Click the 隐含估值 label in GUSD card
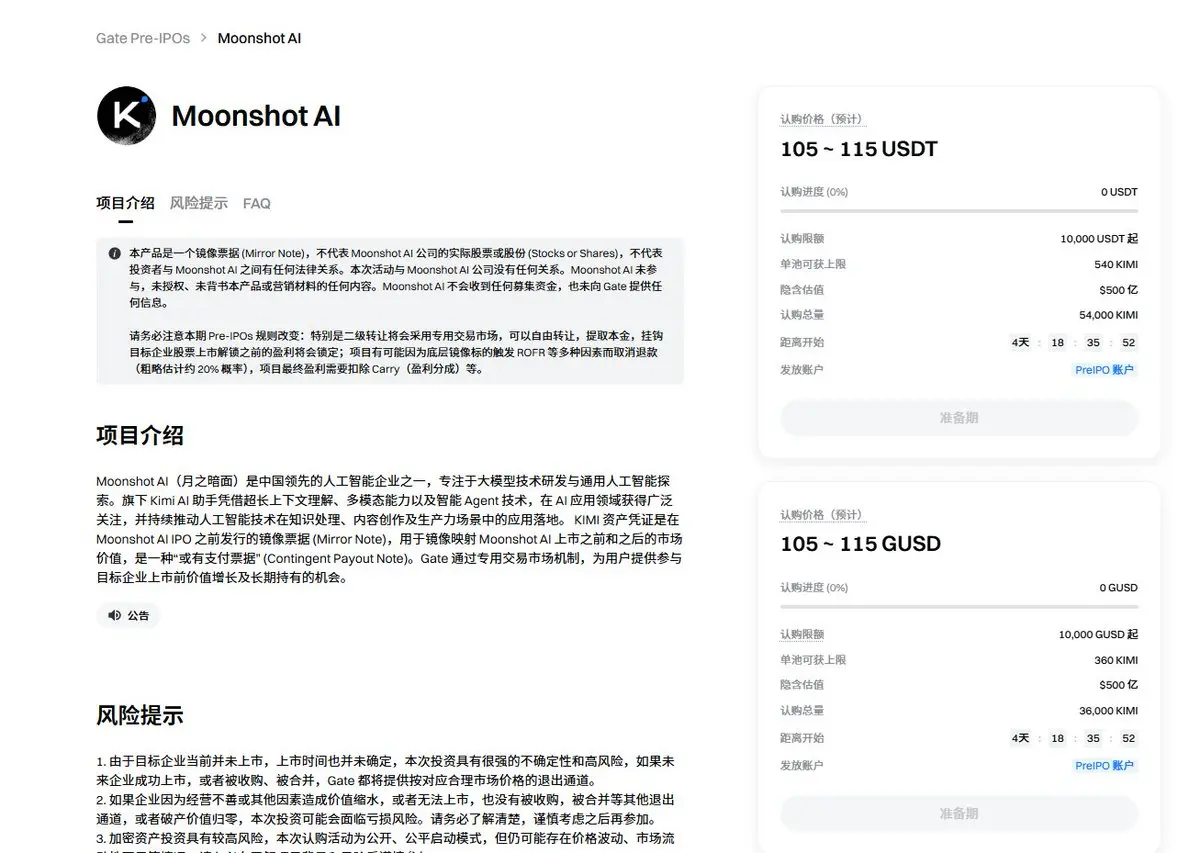The image size is (1200, 853). coord(802,685)
